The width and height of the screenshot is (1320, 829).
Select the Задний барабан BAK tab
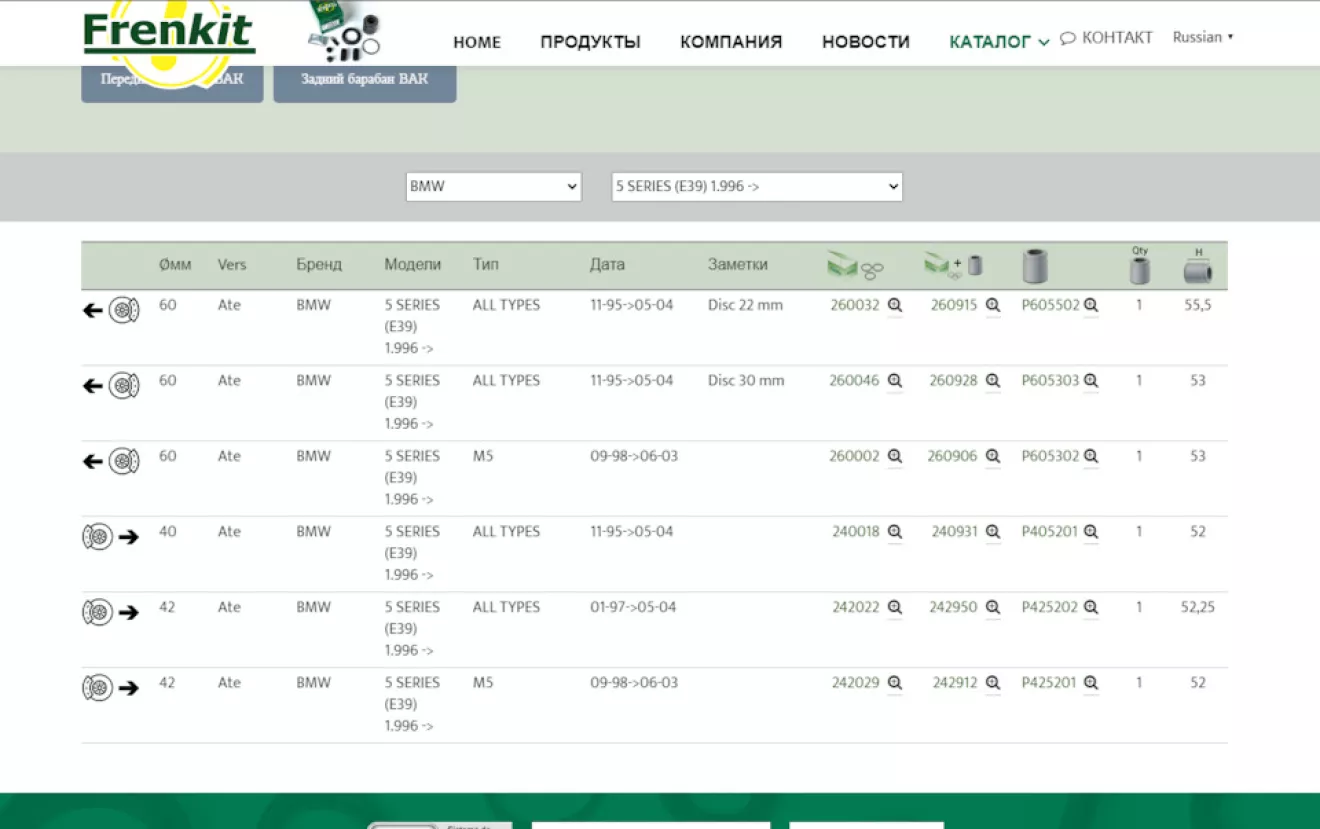tap(365, 82)
